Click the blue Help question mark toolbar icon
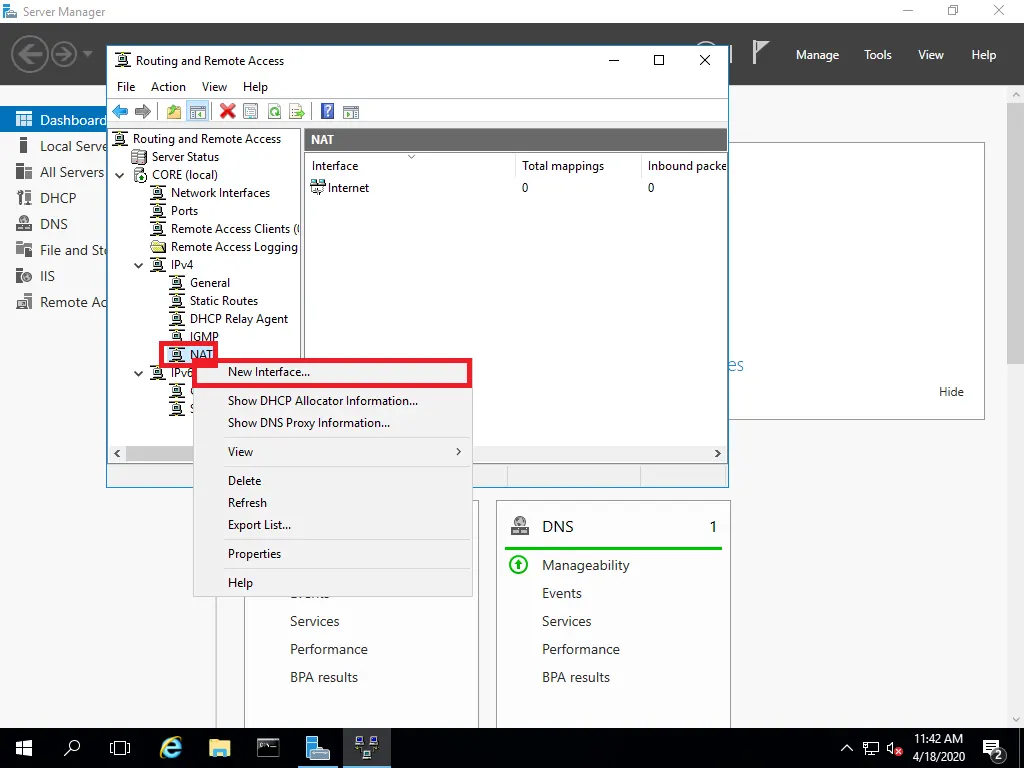The width and height of the screenshot is (1024, 768). [x=328, y=112]
